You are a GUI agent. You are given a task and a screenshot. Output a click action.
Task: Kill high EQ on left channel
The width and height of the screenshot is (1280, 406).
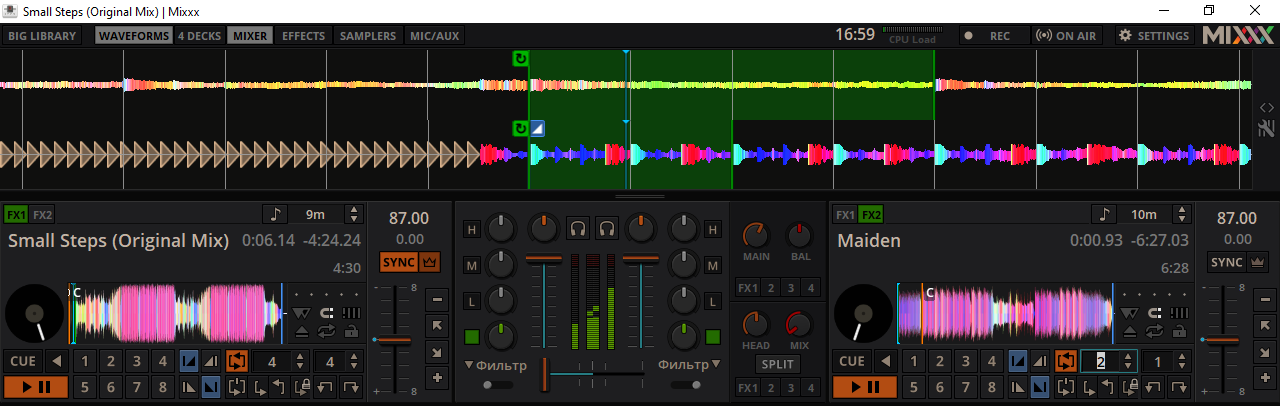471,230
